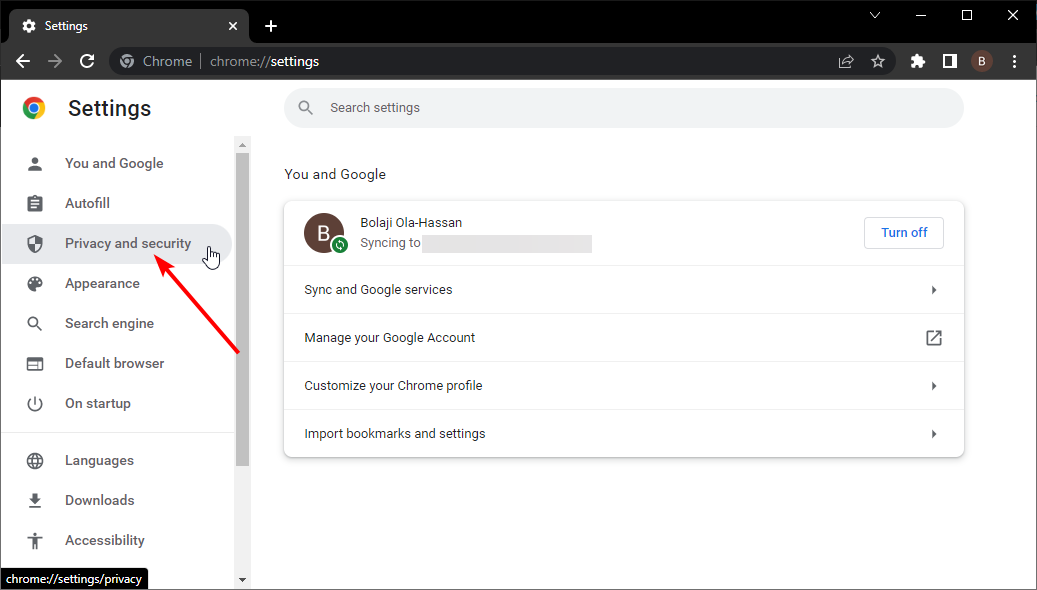Go to Autofill settings
Image resolution: width=1037 pixels, height=590 pixels.
[x=117, y=204]
